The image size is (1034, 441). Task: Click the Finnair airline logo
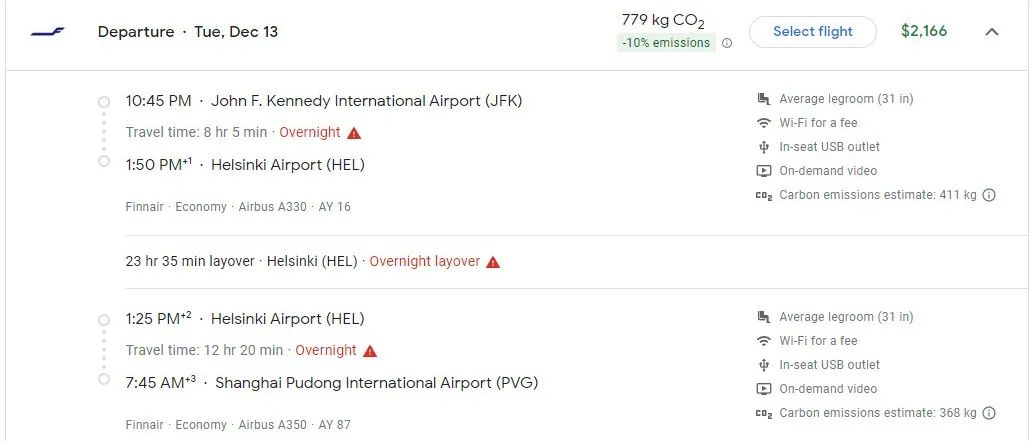pyautogui.click(x=47, y=32)
